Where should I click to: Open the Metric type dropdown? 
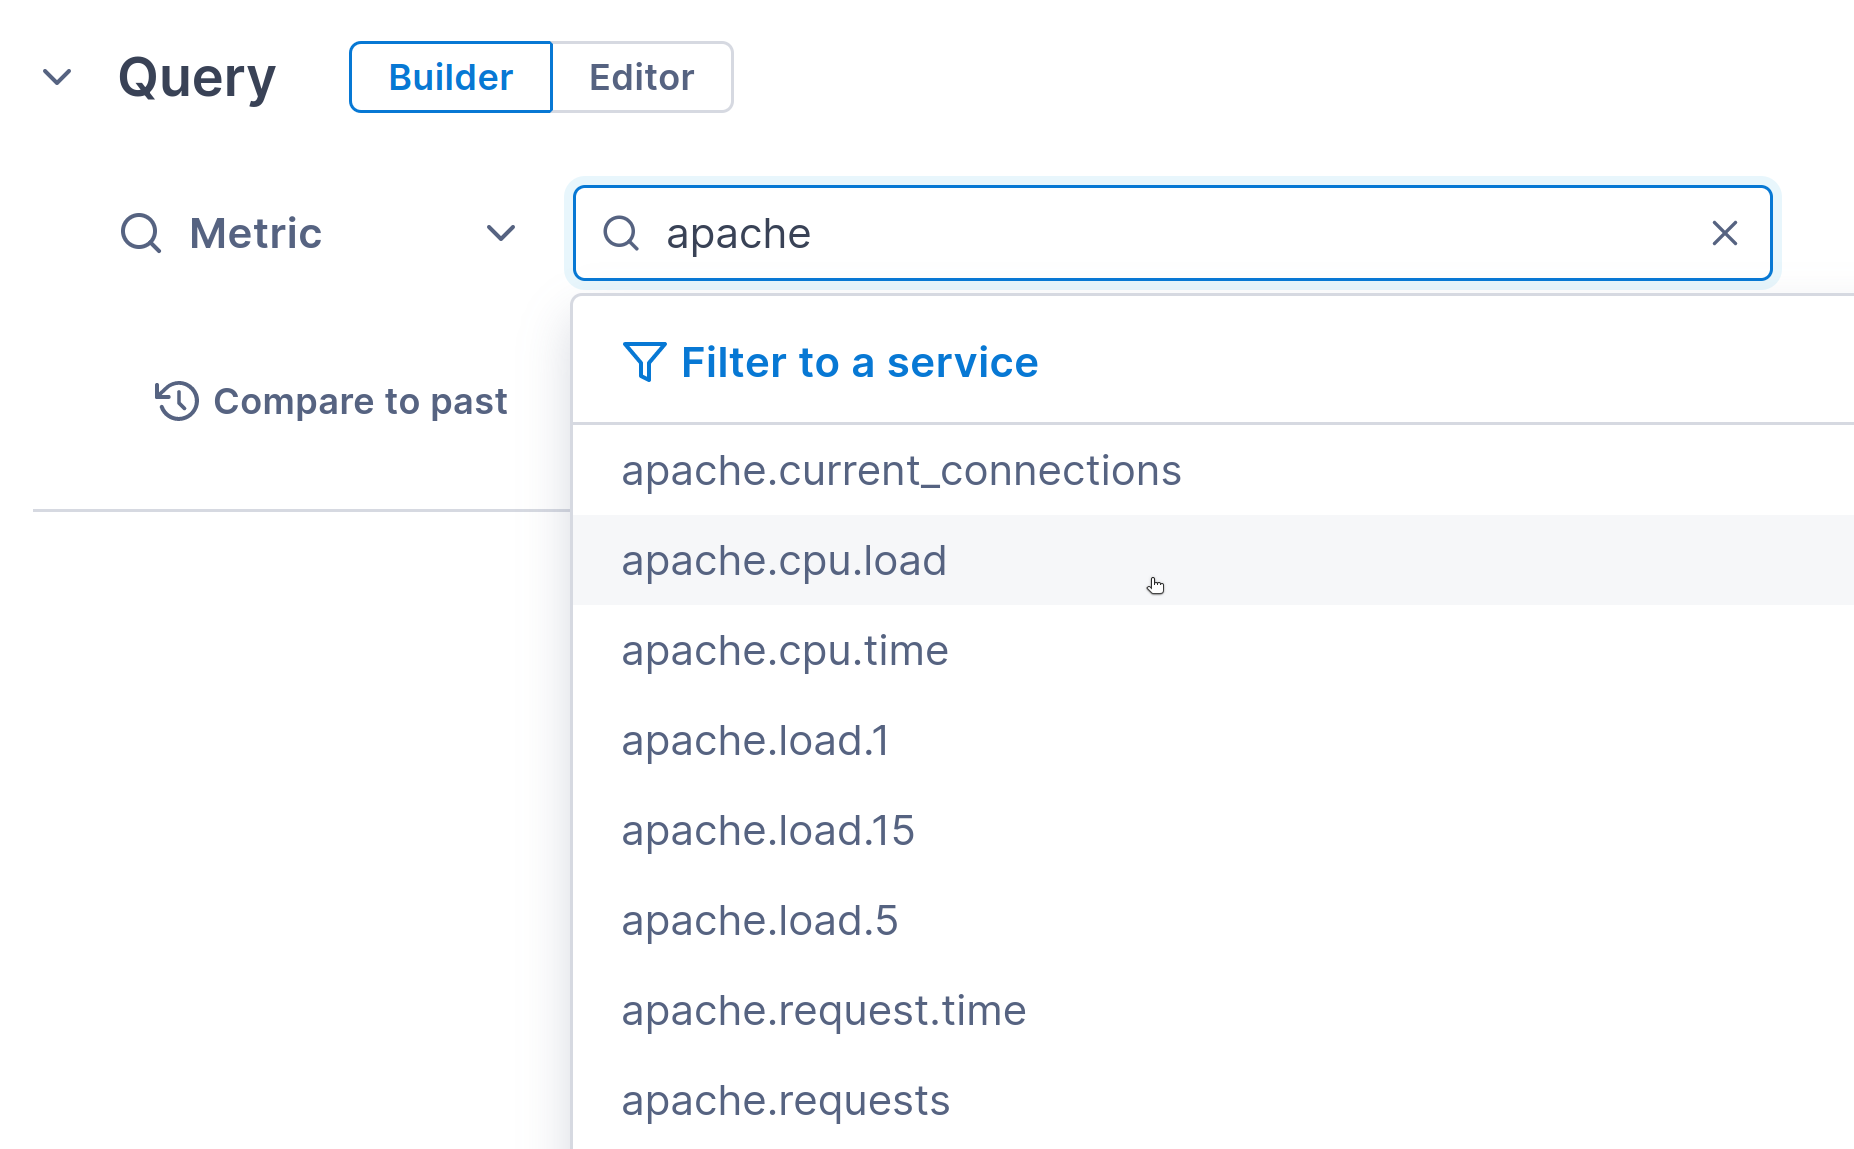click(x=500, y=233)
